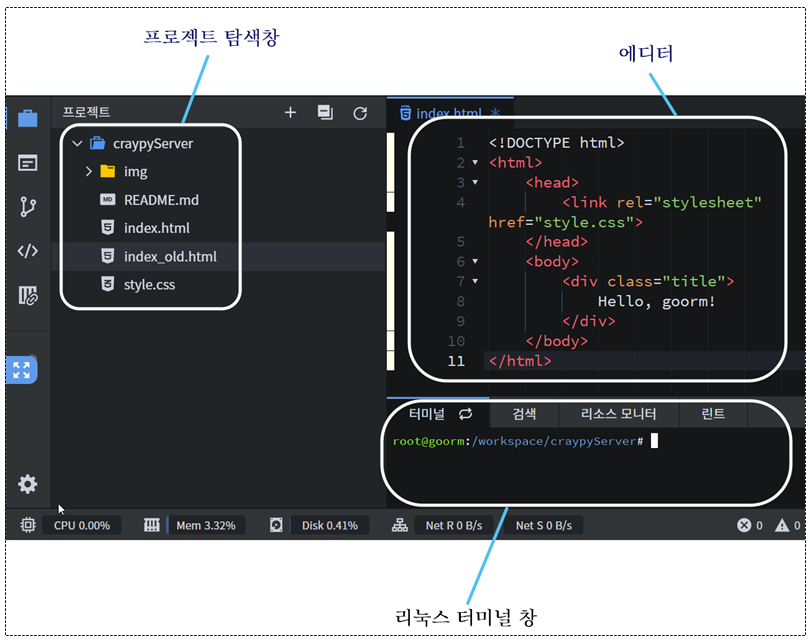Click the disk status icon
810x642 pixels.
tap(276, 525)
